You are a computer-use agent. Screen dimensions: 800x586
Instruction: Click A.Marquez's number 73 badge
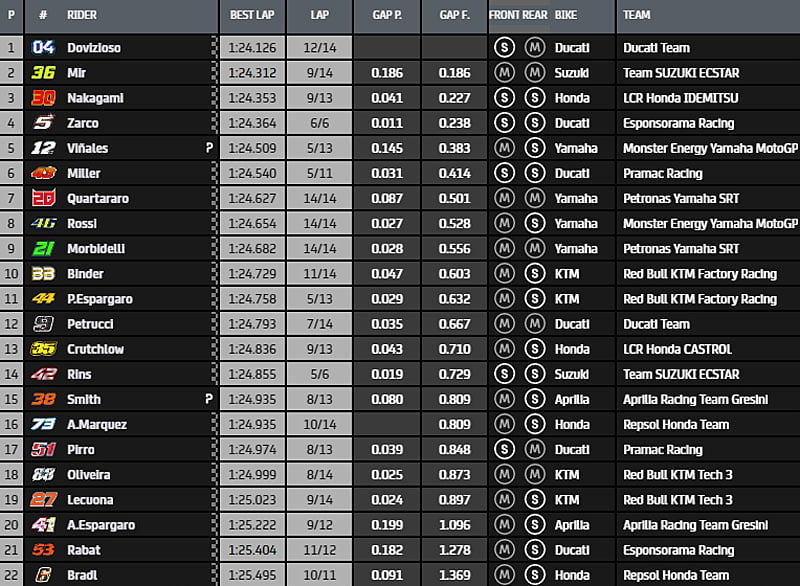point(43,424)
